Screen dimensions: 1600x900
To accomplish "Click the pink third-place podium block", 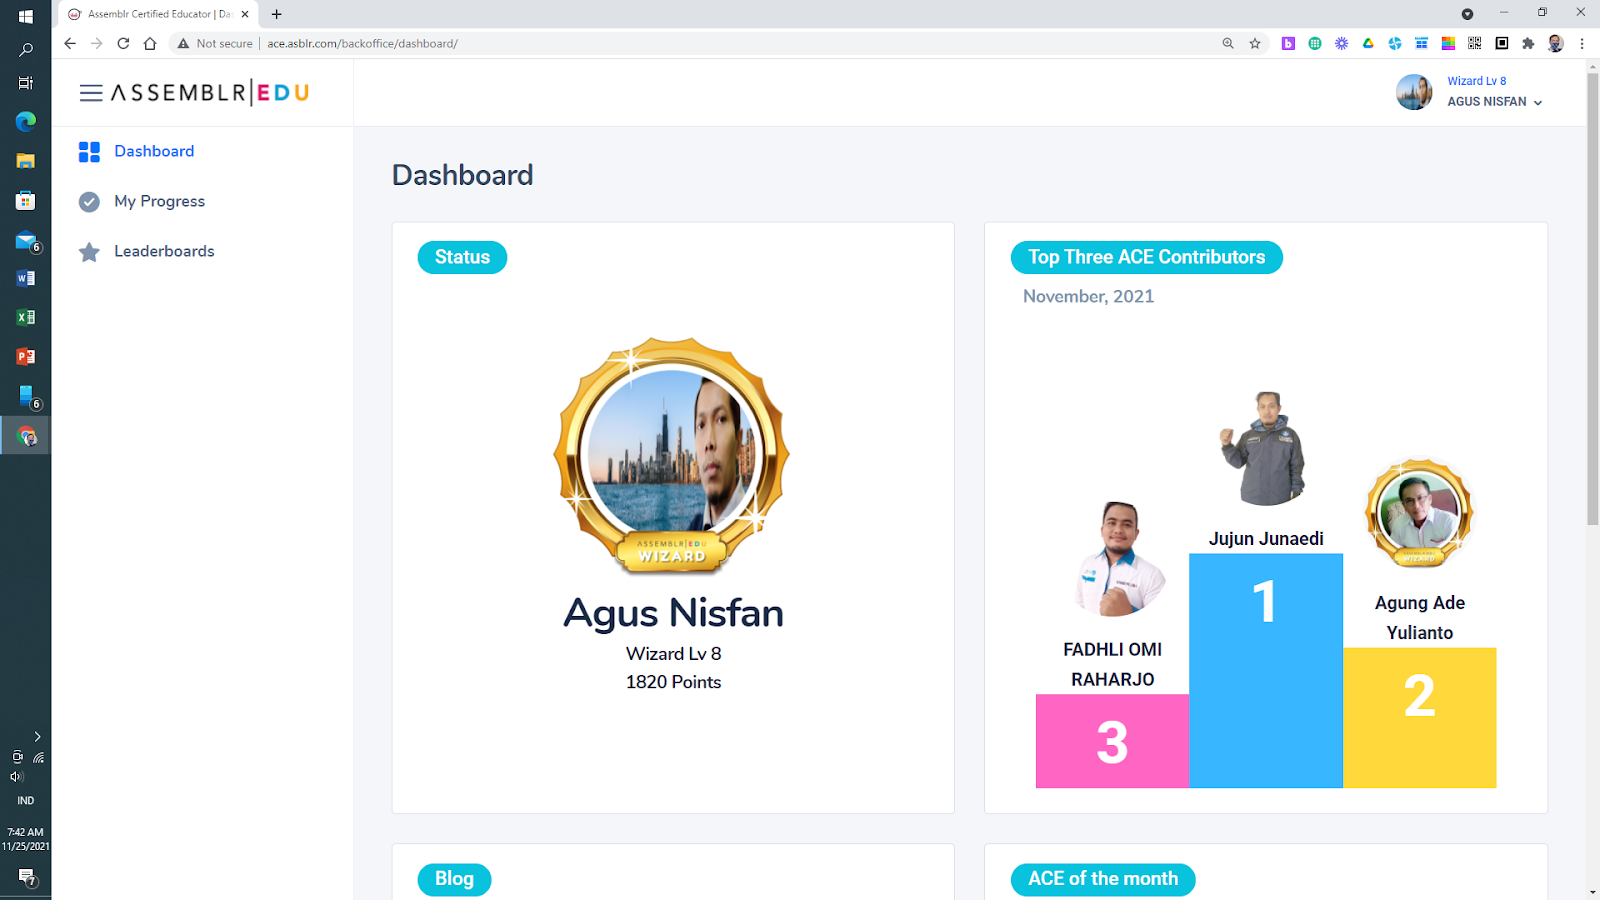I will (x=1112, y=741).
